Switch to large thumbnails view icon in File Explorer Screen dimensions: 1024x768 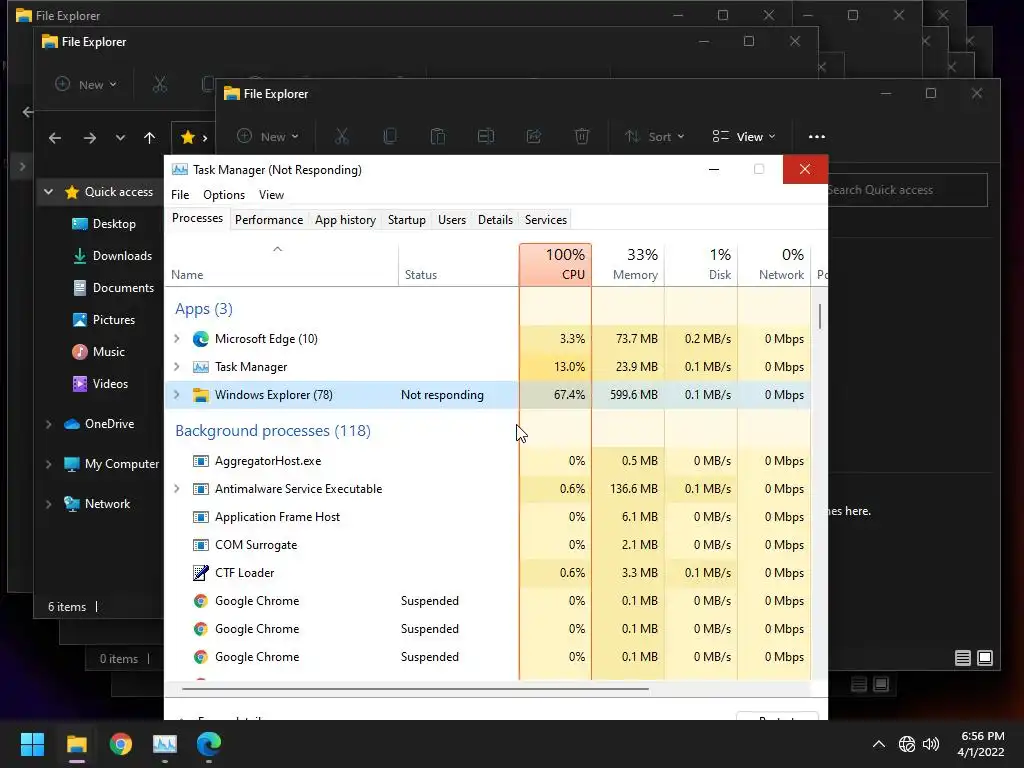click(985, 658)
